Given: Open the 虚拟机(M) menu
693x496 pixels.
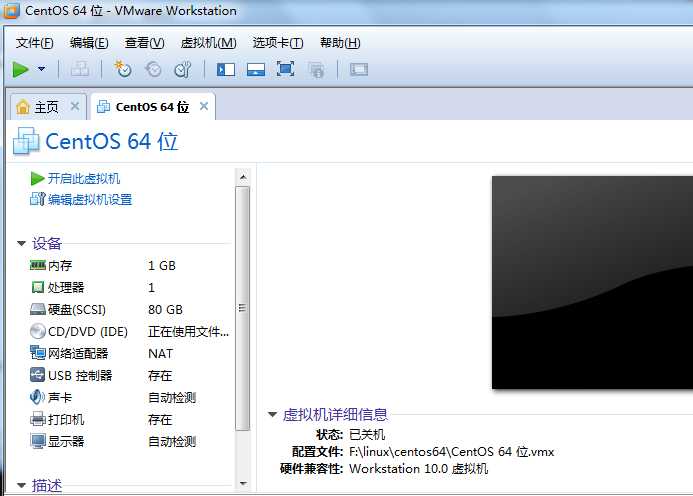Looking at the screenshot, I should (209, 43).
